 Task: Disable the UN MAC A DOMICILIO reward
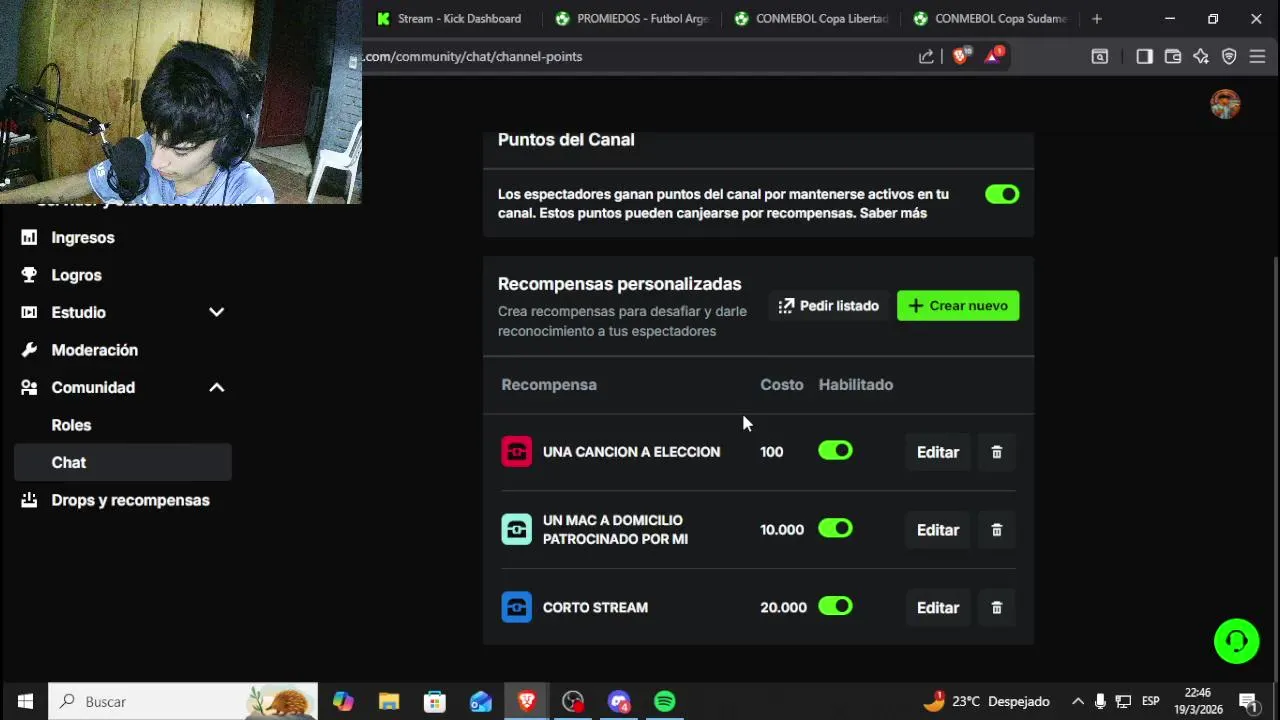pyautogui.click(x=835, y=528)
